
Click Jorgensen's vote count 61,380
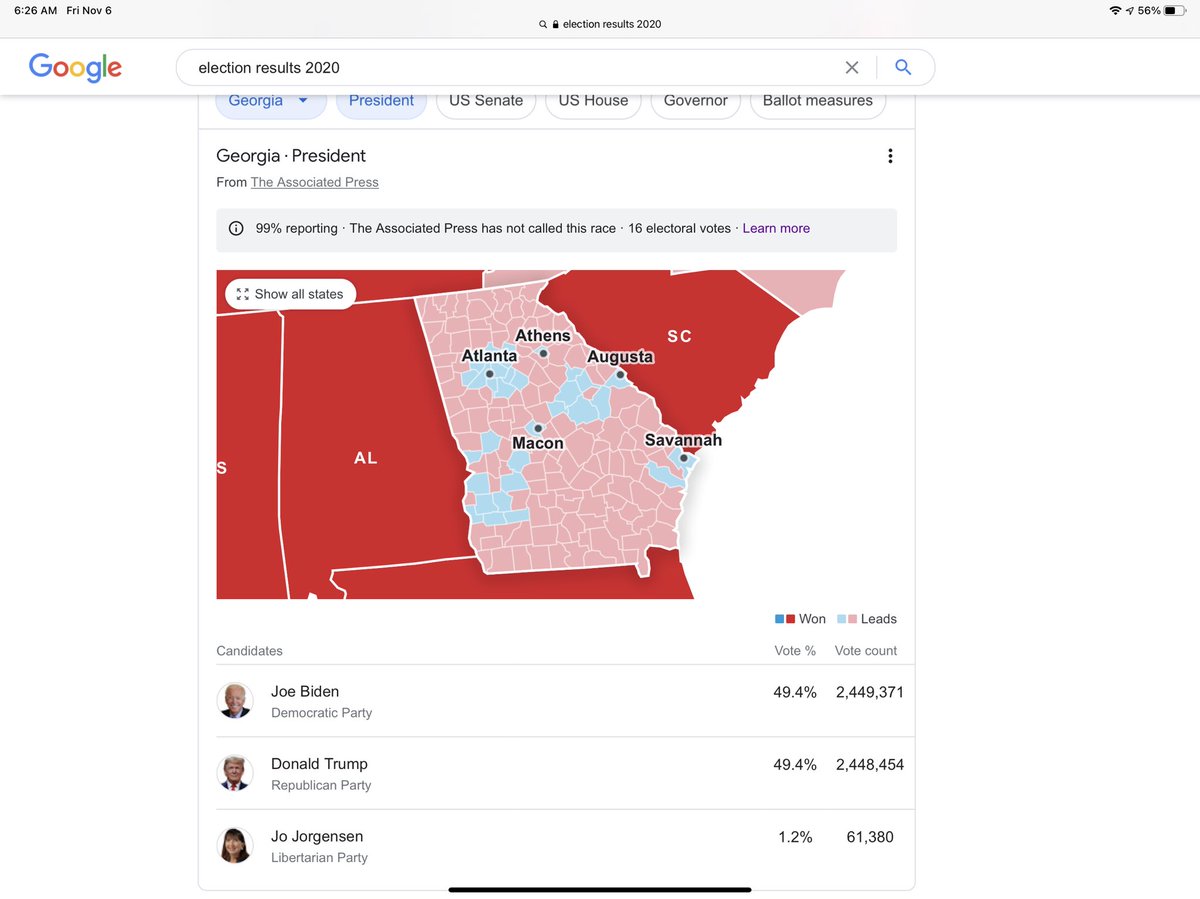point(870,837)
